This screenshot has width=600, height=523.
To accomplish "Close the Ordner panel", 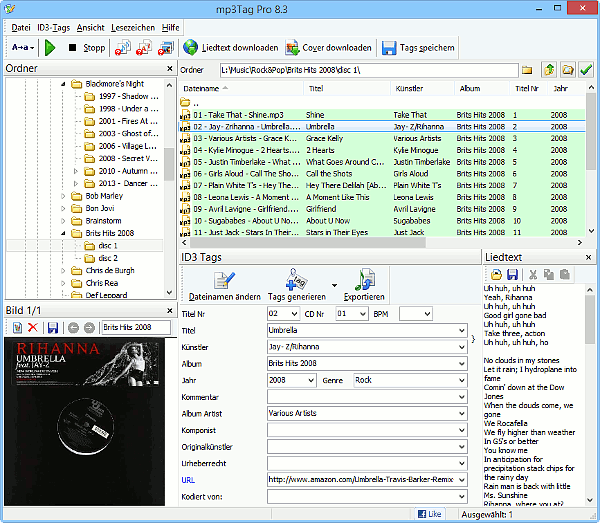I will pyautogui.click(x=170, y=68).
